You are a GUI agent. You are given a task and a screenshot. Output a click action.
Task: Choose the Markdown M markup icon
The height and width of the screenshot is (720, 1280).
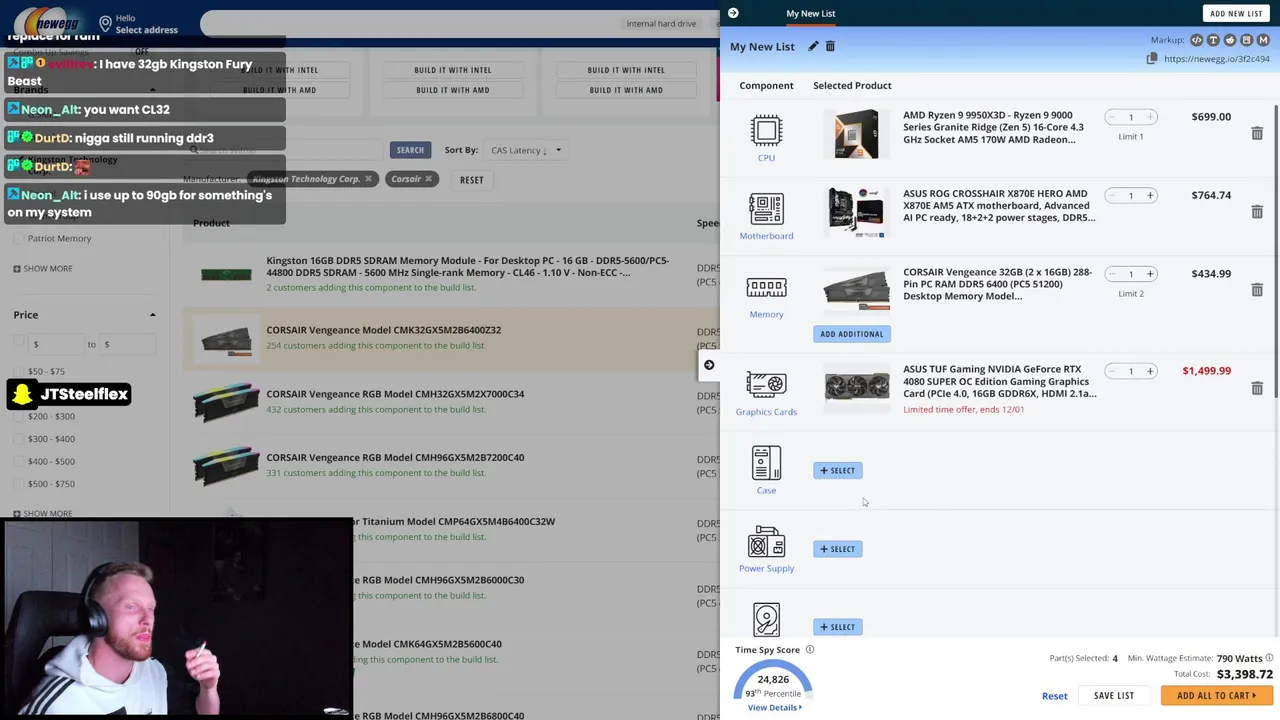(1263, 40)
